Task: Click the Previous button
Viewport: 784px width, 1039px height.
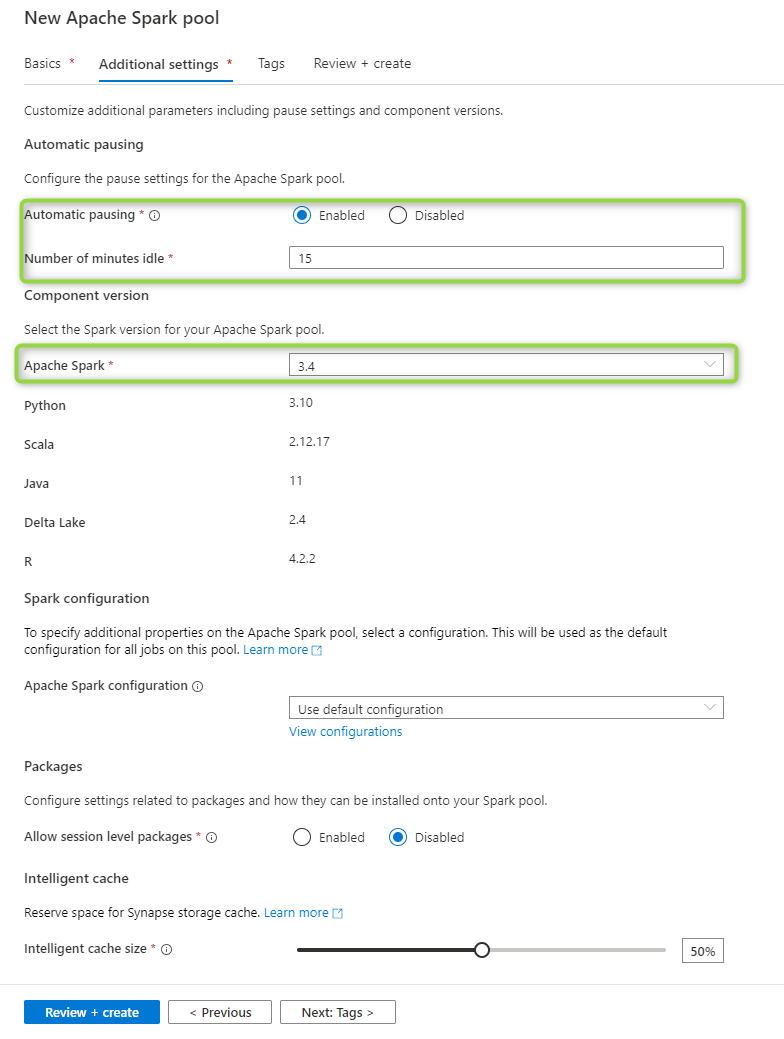Action: pyautogui.click(x=220, y=1012)
